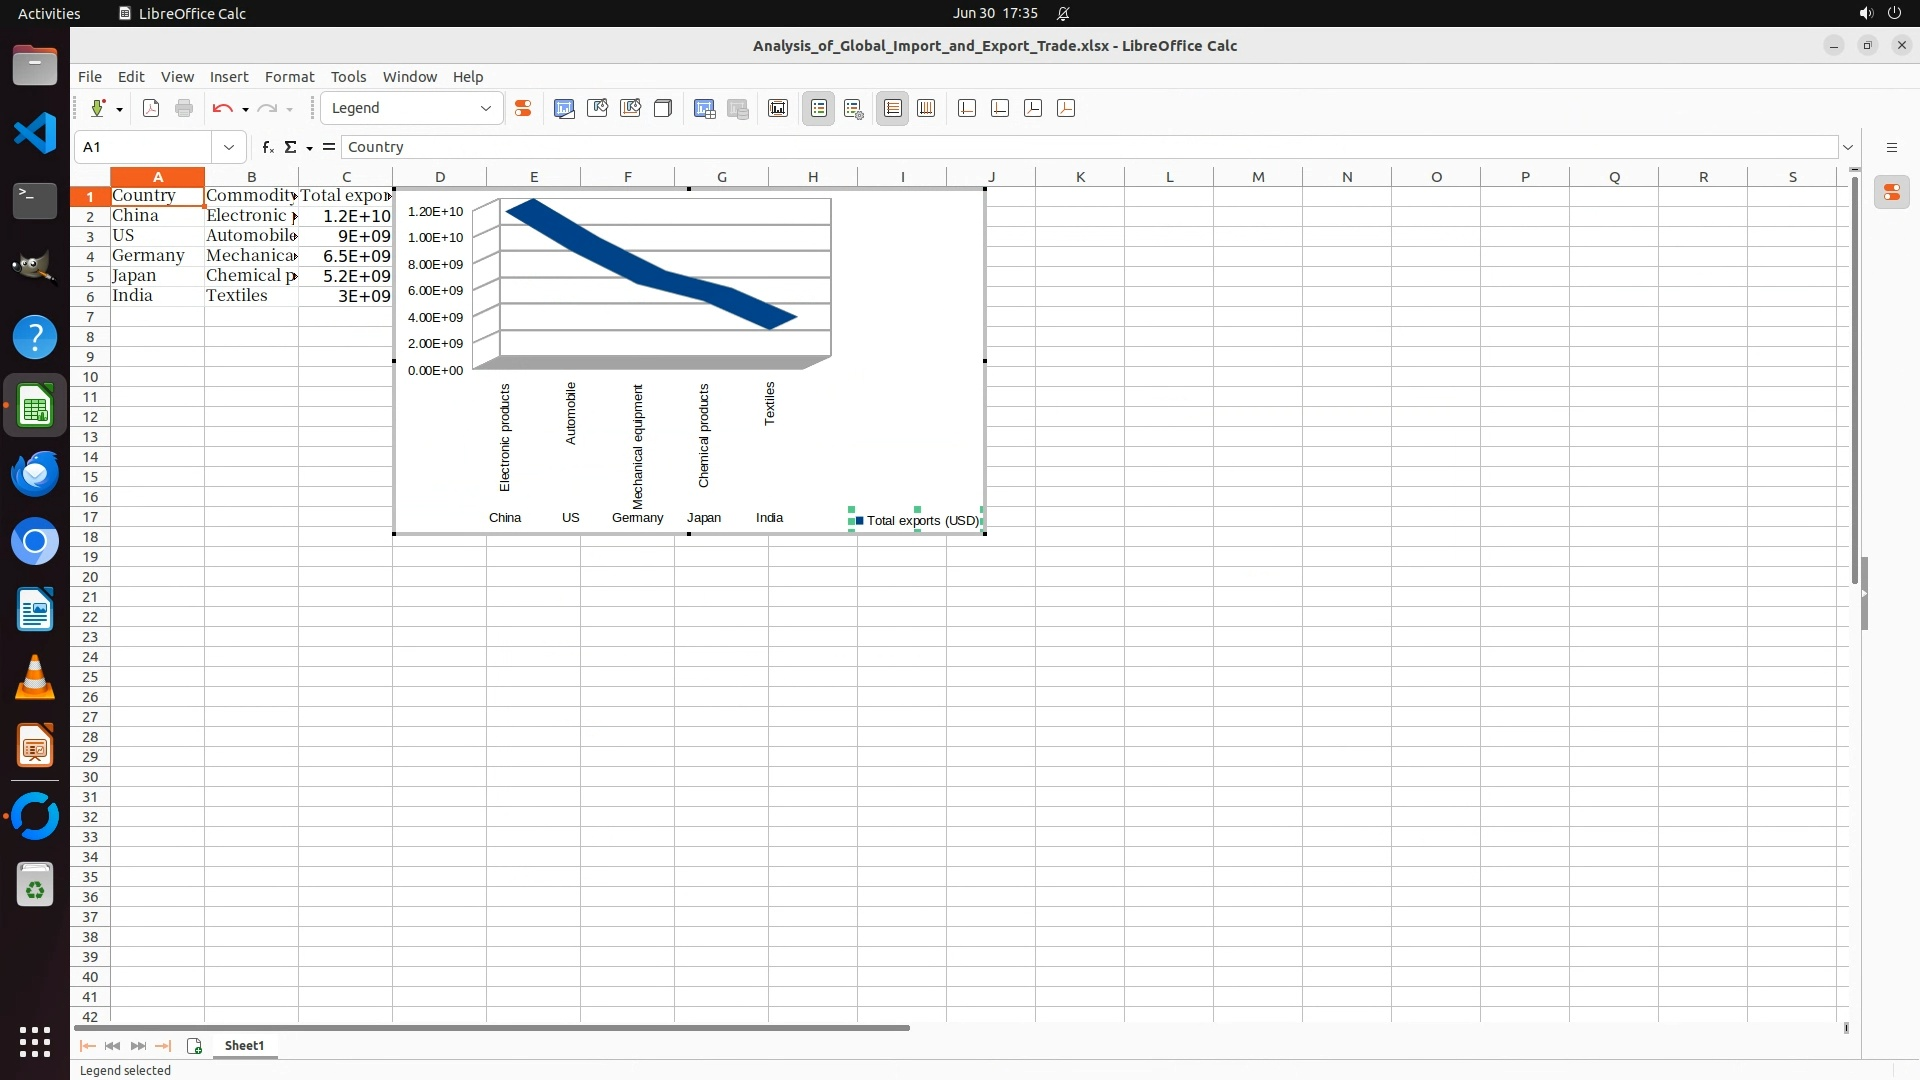Image resolution: width=1920 pixels, height=1080 pixels.
Task: Click the Titles toolbar icon
Action: 778,109
